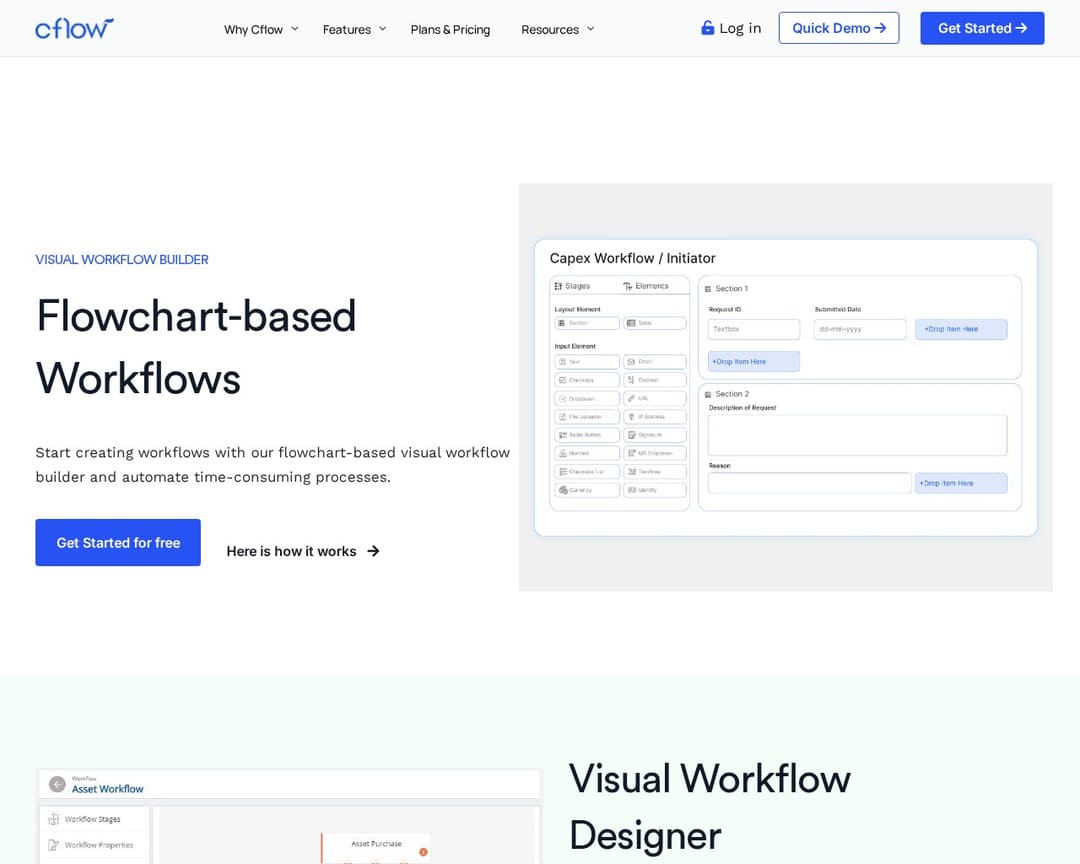Click Drop Item Here beside Reason field
This screenshot has height=864, width=1080.
961,483
